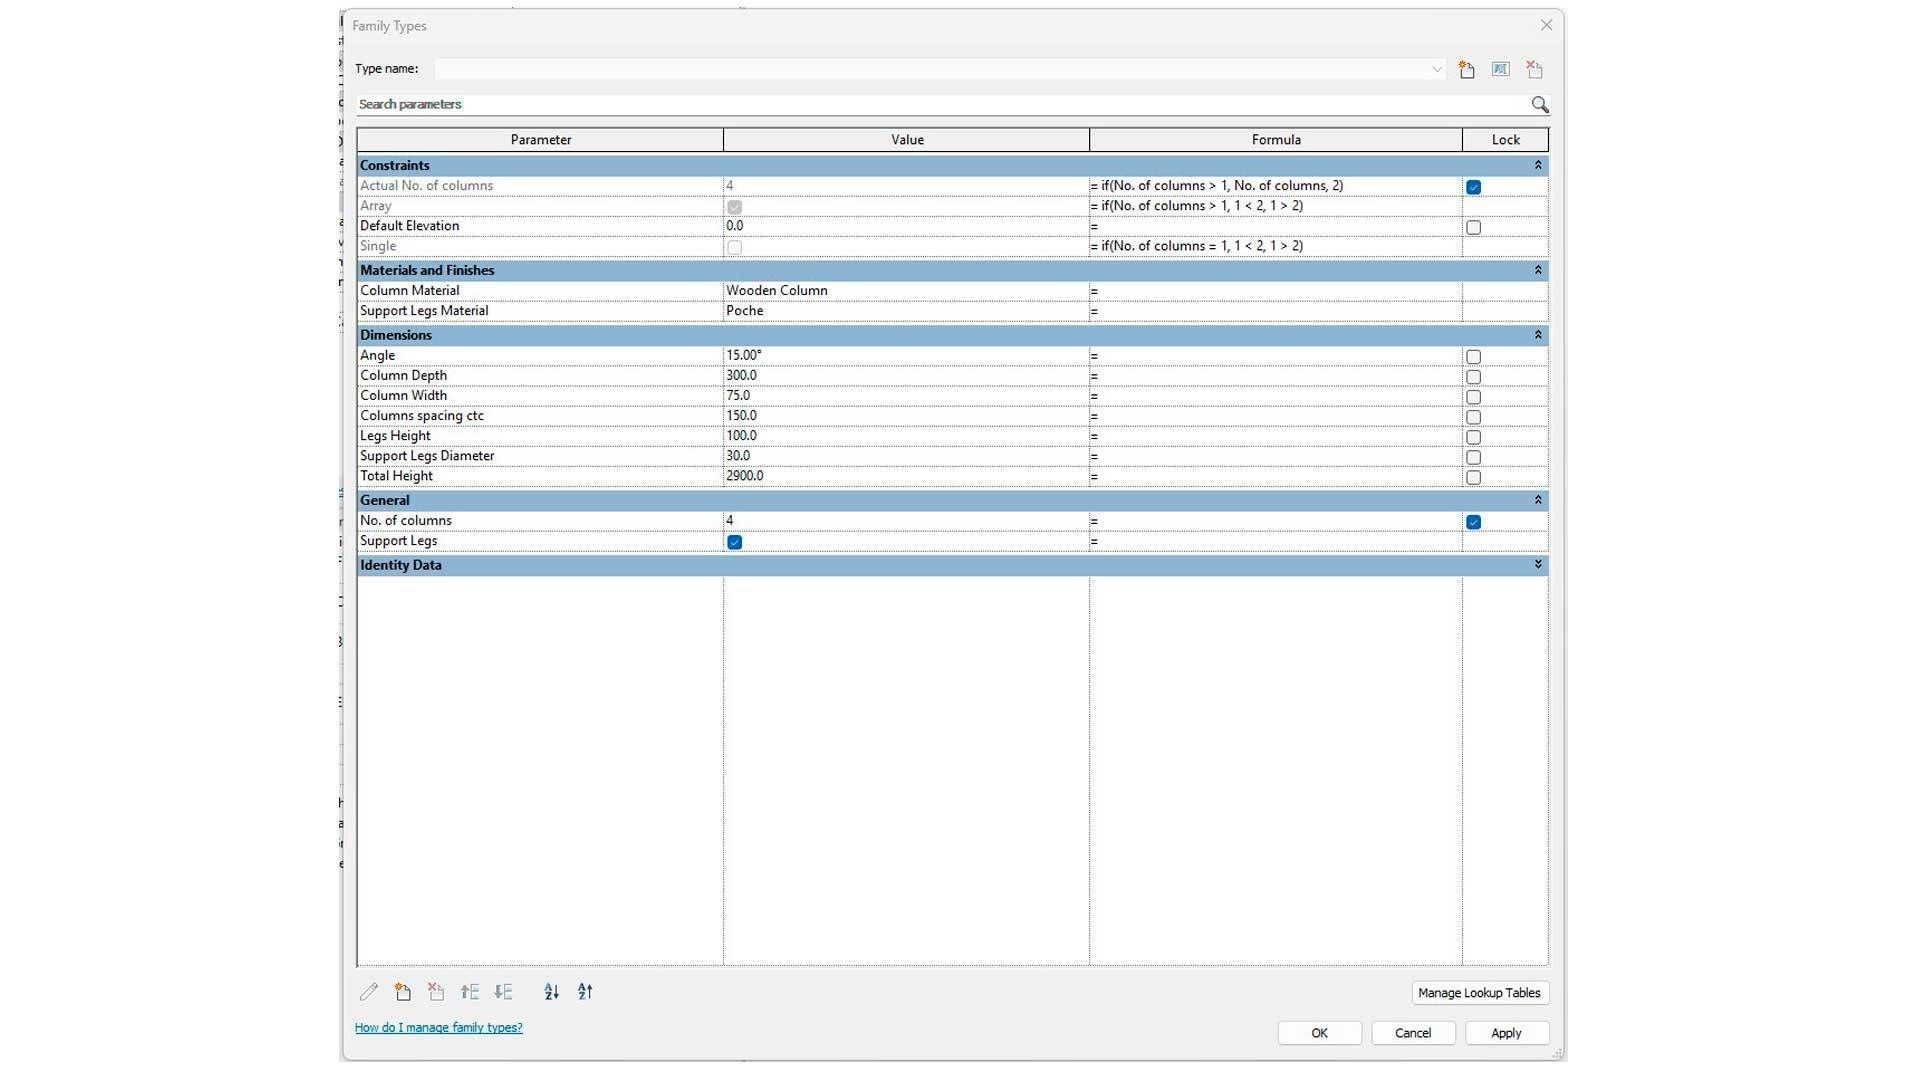Click the Move Parameter Down icon
The height and width of the screenshot is (1080, 1920).
[x=503, y=992]
